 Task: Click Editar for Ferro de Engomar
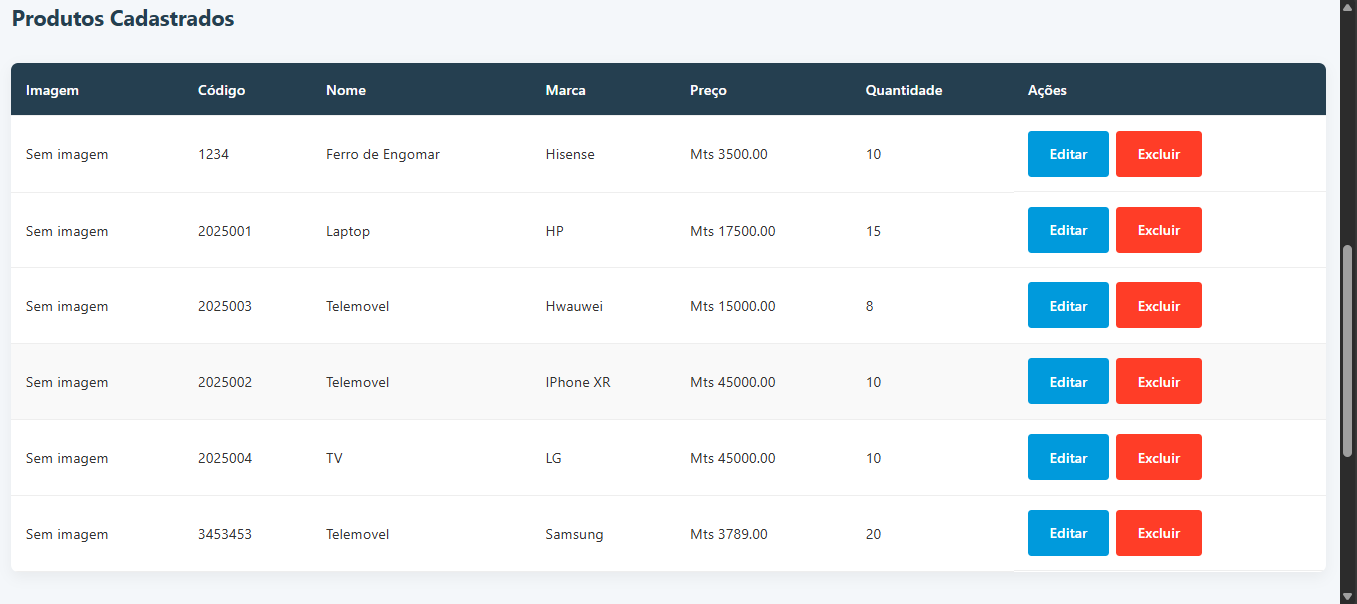pos(1068,154)
